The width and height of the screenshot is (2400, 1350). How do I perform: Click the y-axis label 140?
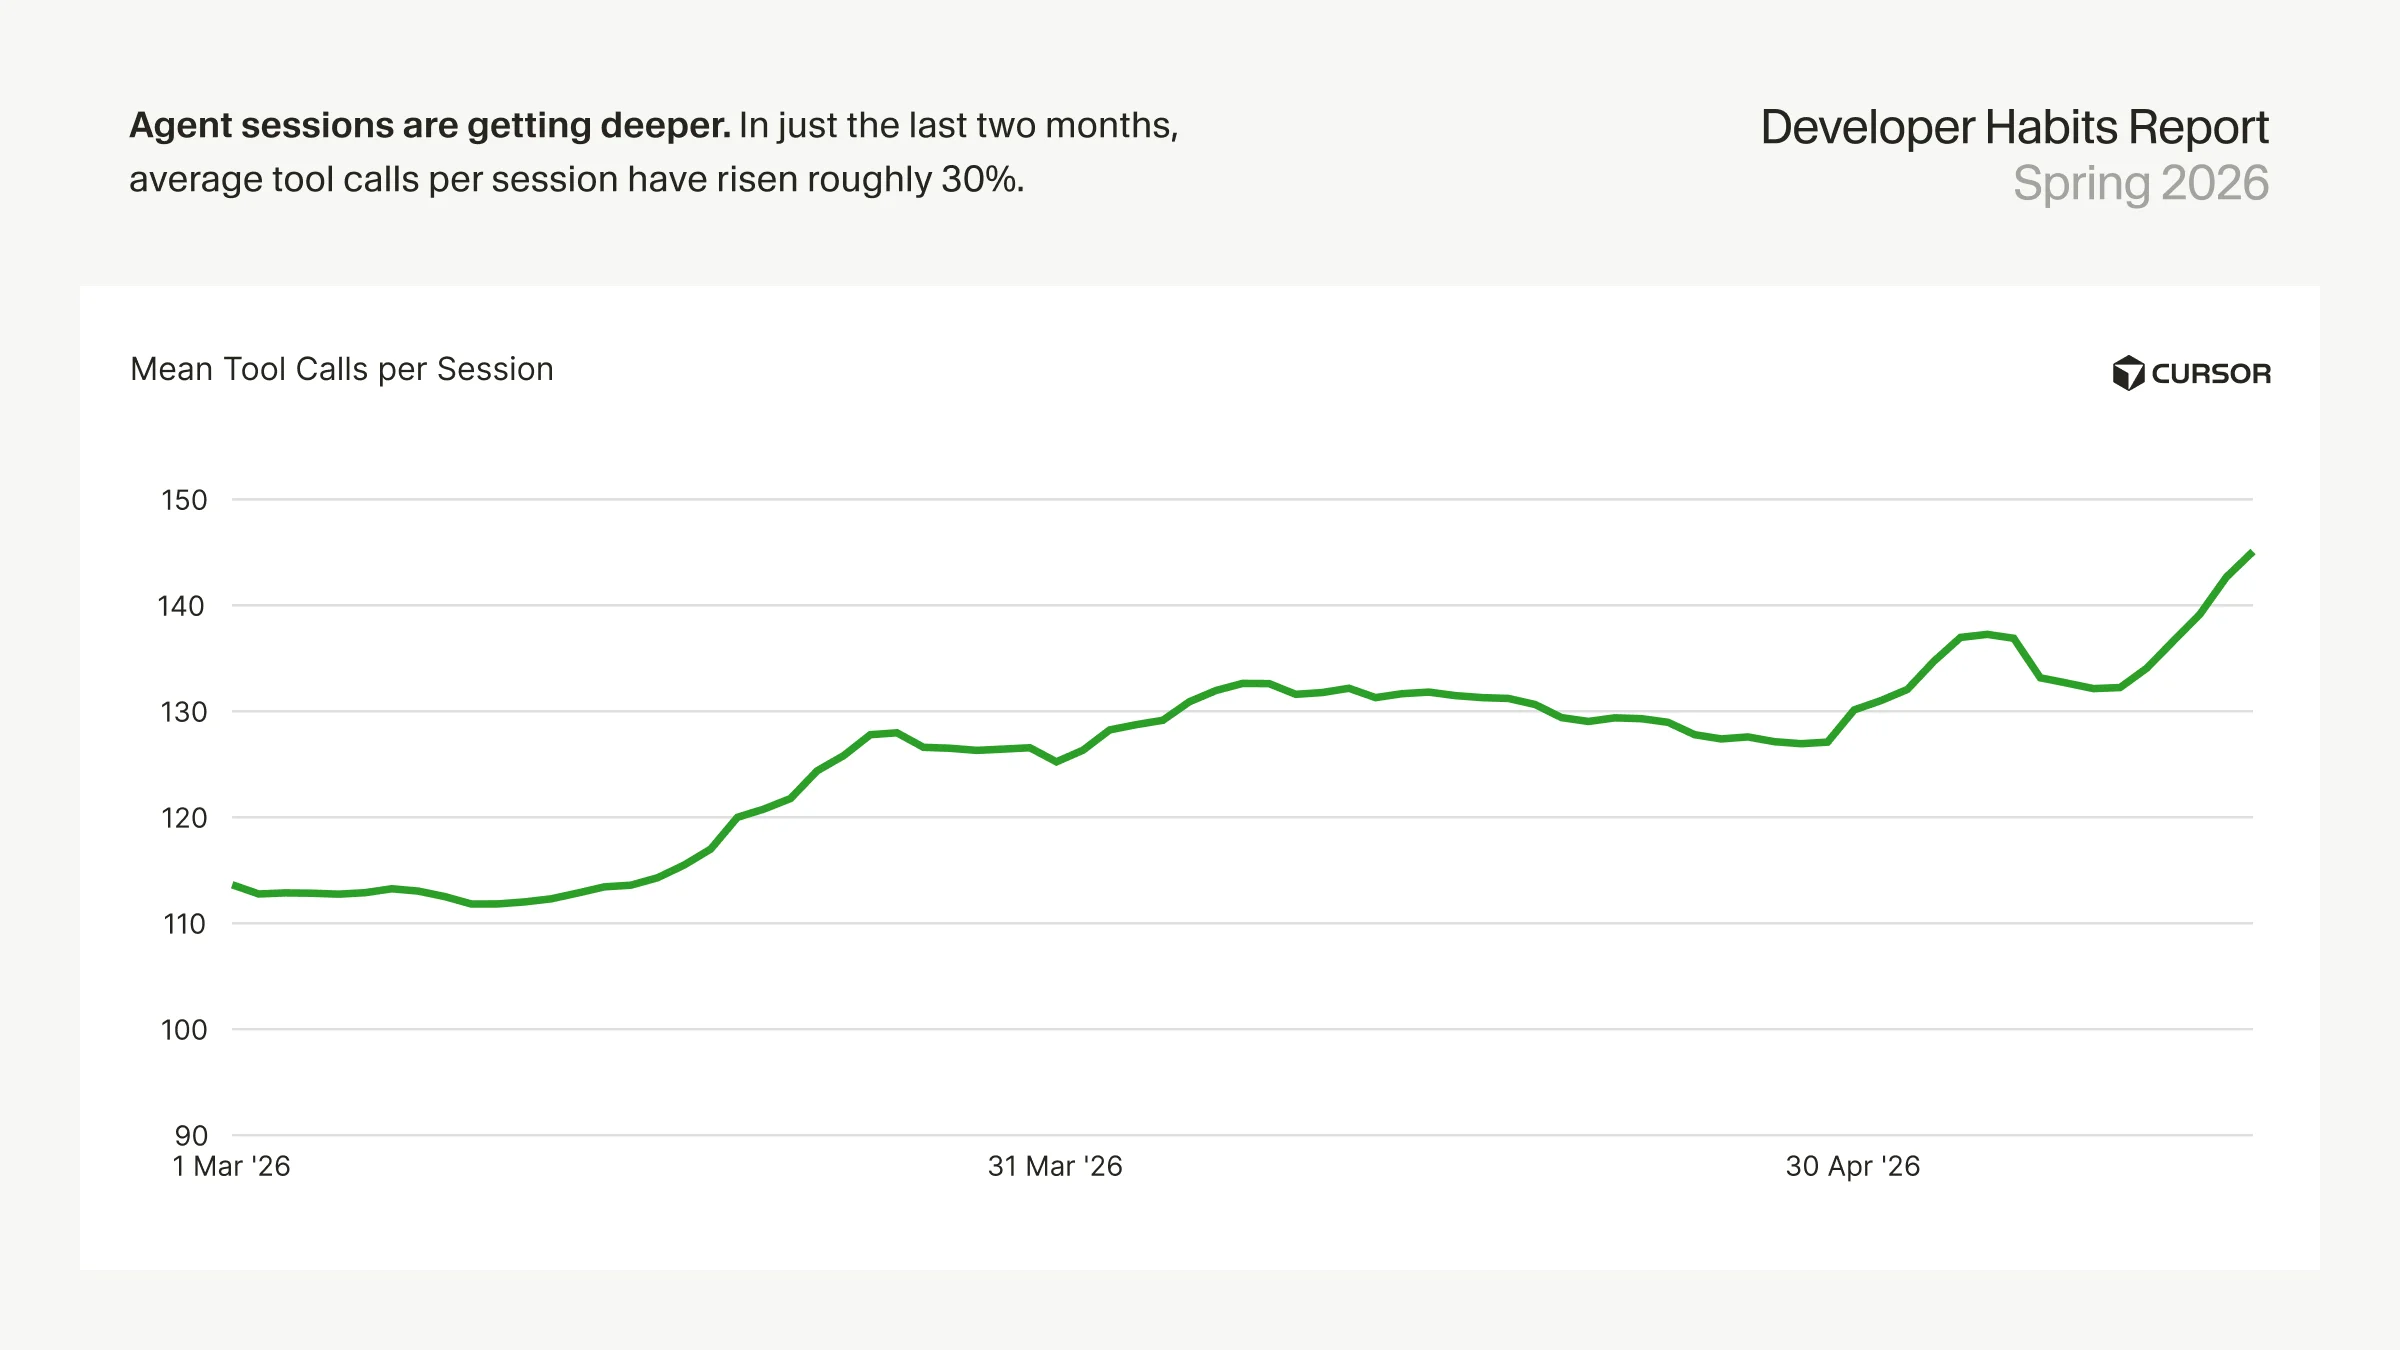(x=181, y=606)
